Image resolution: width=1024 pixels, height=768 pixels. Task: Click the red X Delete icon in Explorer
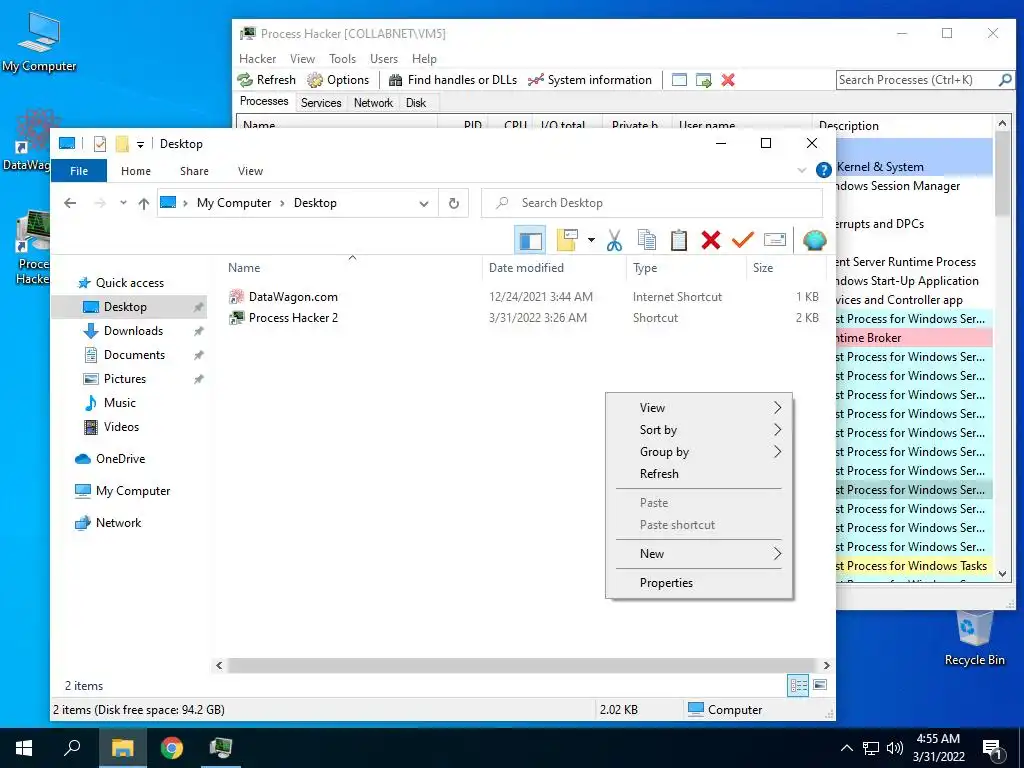click(x=711, y=240)
